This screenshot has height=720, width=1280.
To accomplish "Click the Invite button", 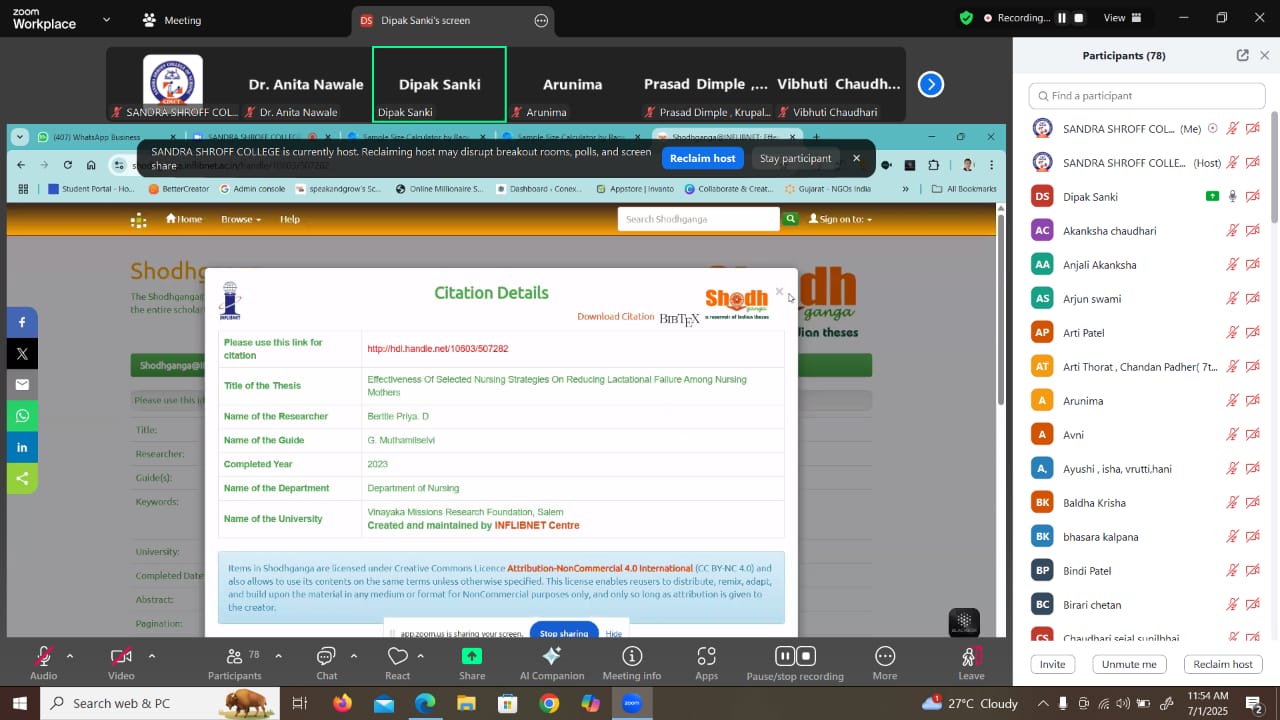I will pyautogui.click(x=1052, y=664).
